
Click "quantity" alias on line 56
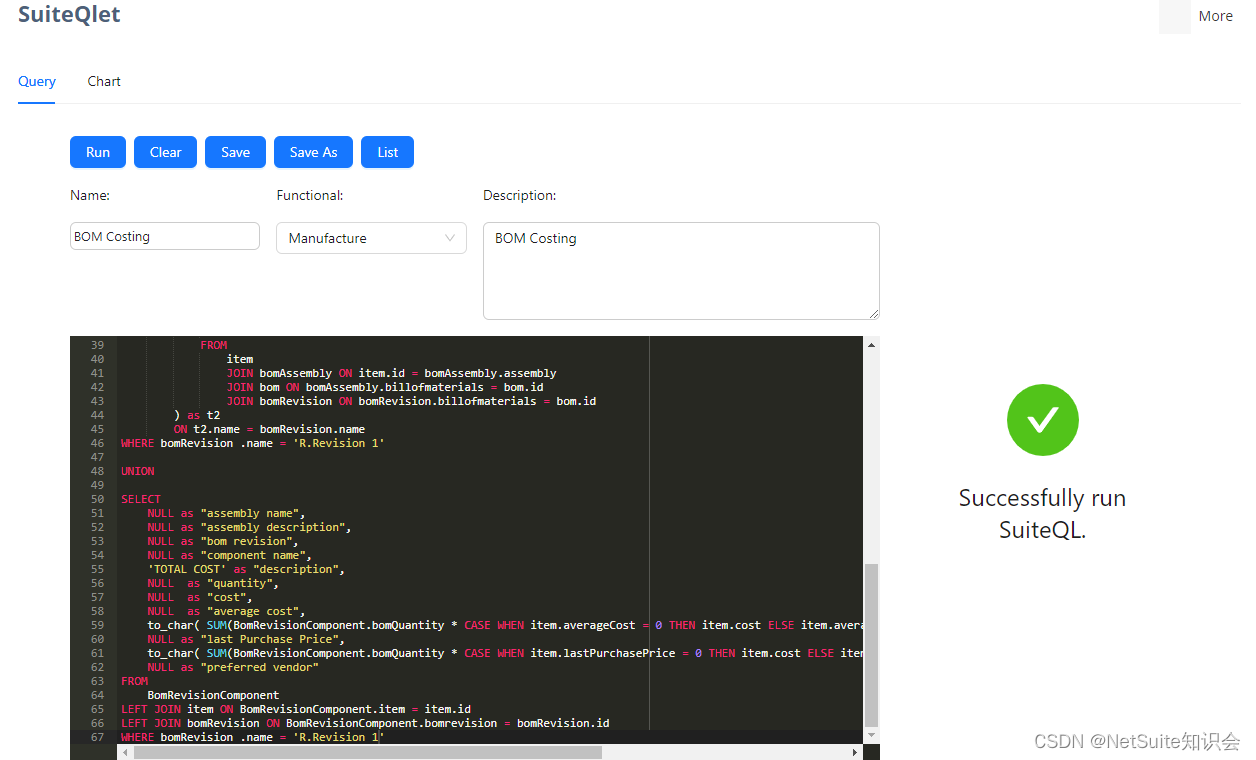coord(239,583)
